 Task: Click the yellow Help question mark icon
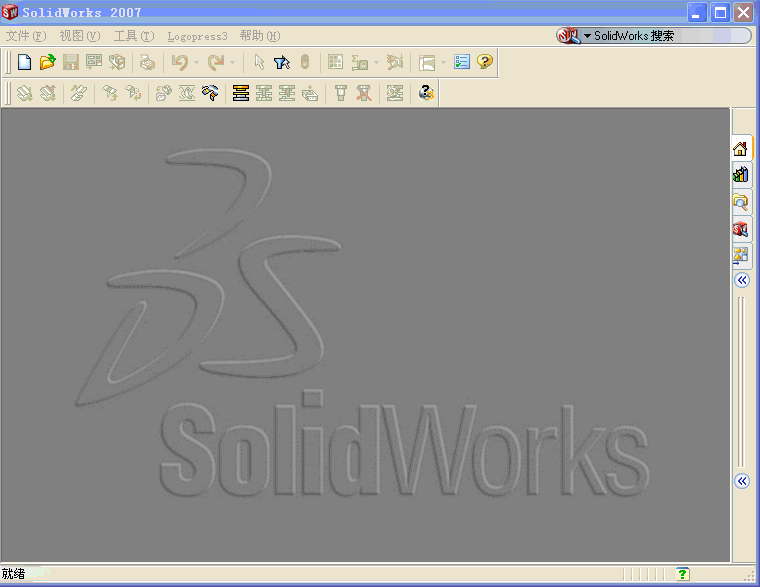tap(485, 62)
